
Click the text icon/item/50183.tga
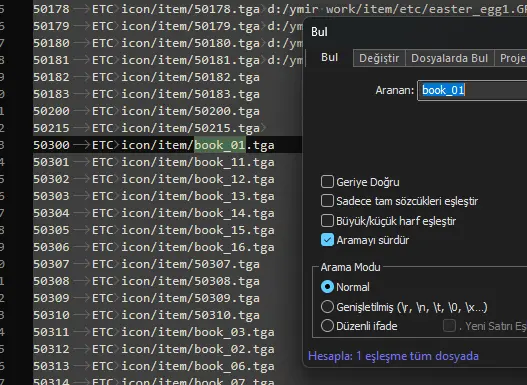pos(190,94)
